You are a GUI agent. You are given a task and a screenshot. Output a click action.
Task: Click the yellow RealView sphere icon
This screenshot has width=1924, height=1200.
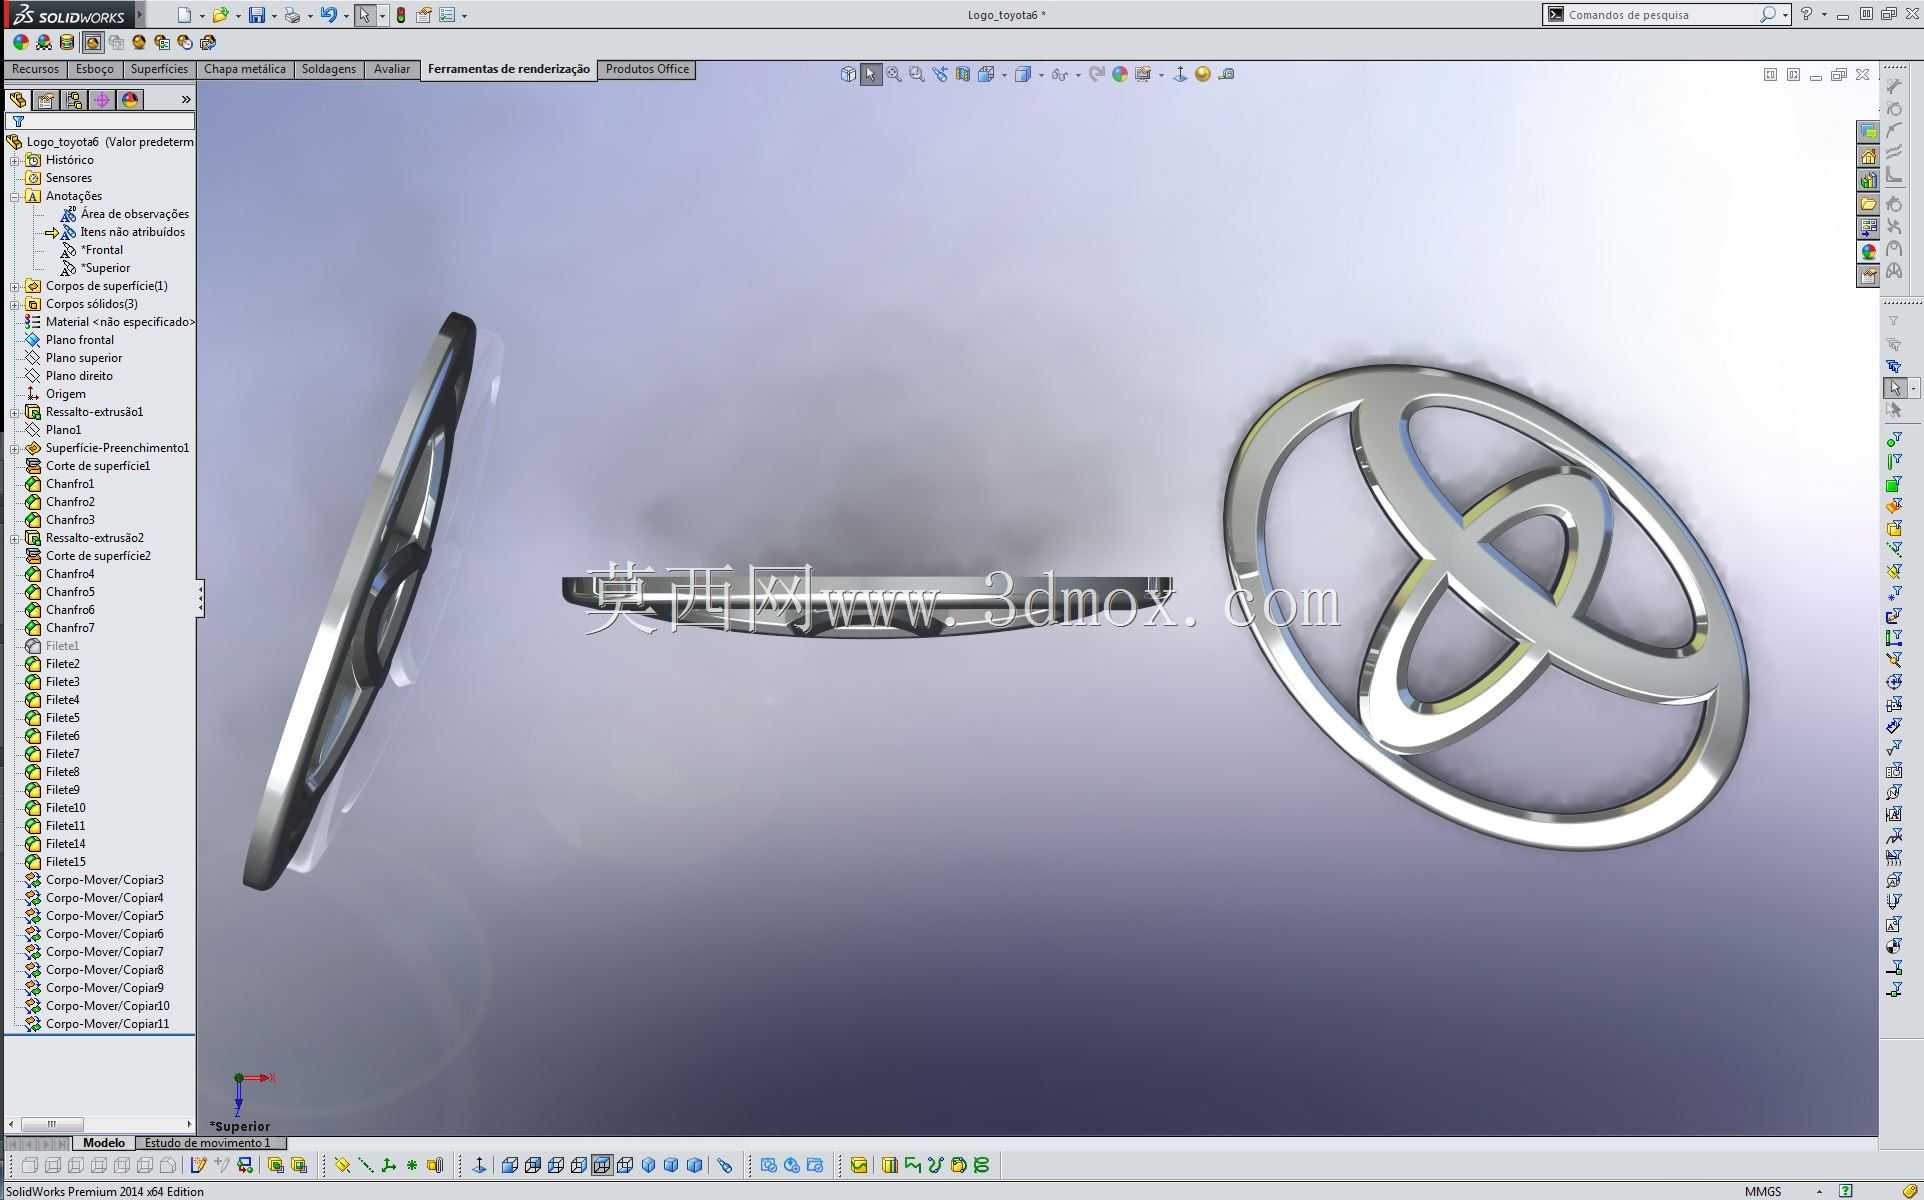click(x=1203, y=74)
